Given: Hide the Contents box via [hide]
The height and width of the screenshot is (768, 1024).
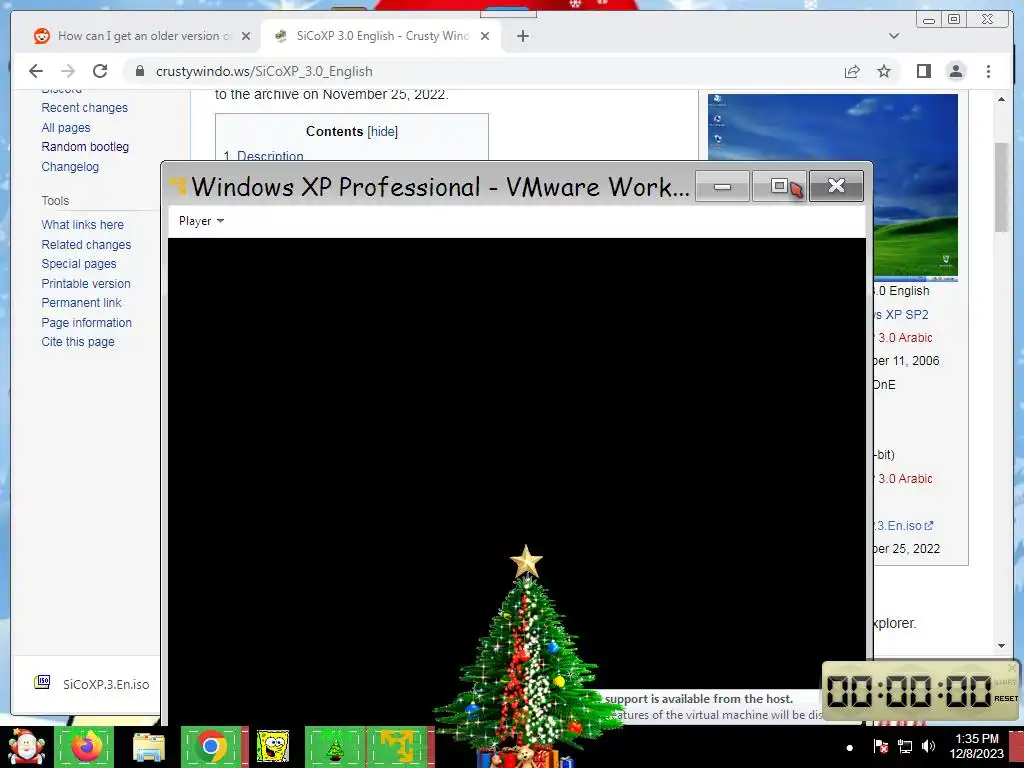Looking at the screenshot, I should (x=382, y=131).
